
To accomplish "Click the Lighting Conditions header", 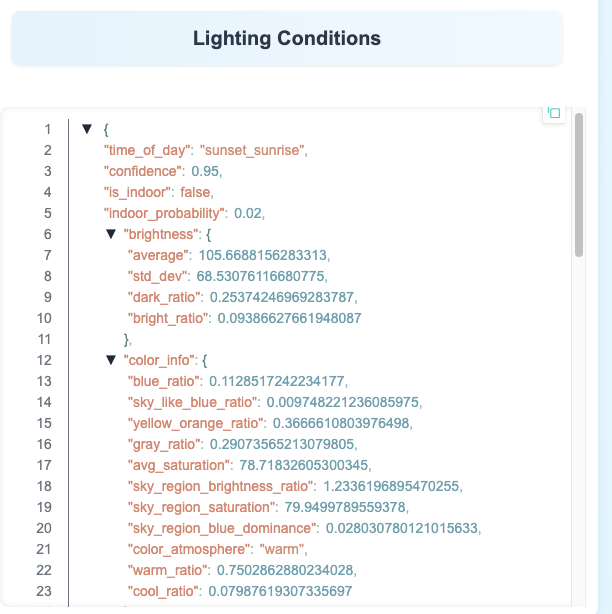I will pyautogui.click(x=287, y=39).
